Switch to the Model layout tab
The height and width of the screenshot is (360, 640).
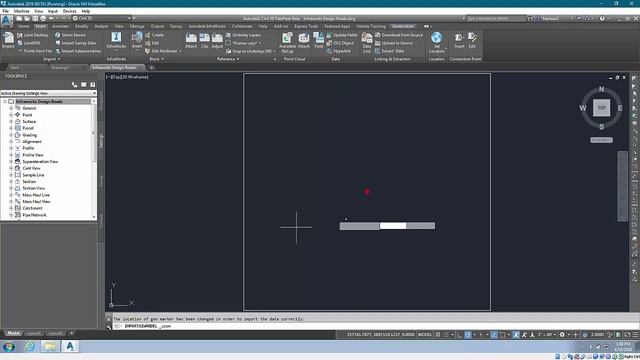point(13,333)
